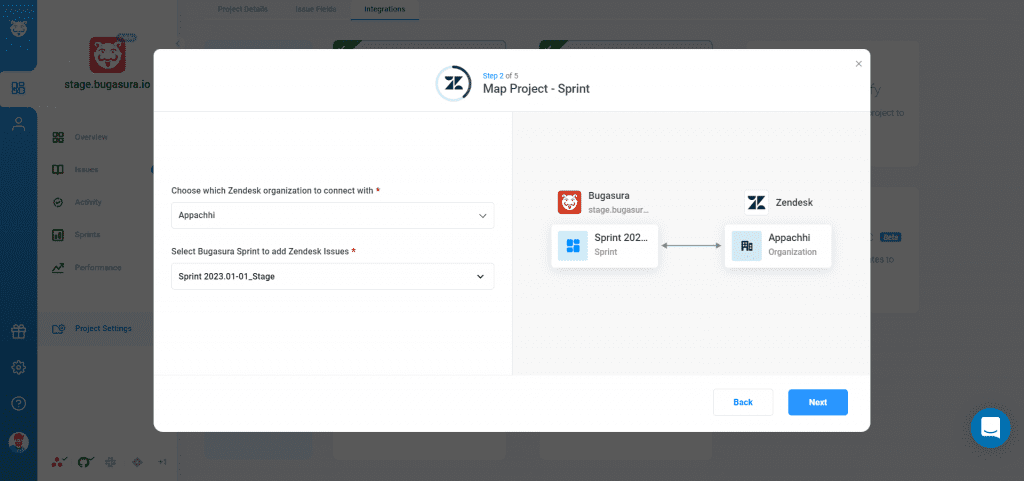The width and height of the screenshot is (1024, 481).
Task: Open the gift rewards icon in sidebar
Action: click(18, 332)
